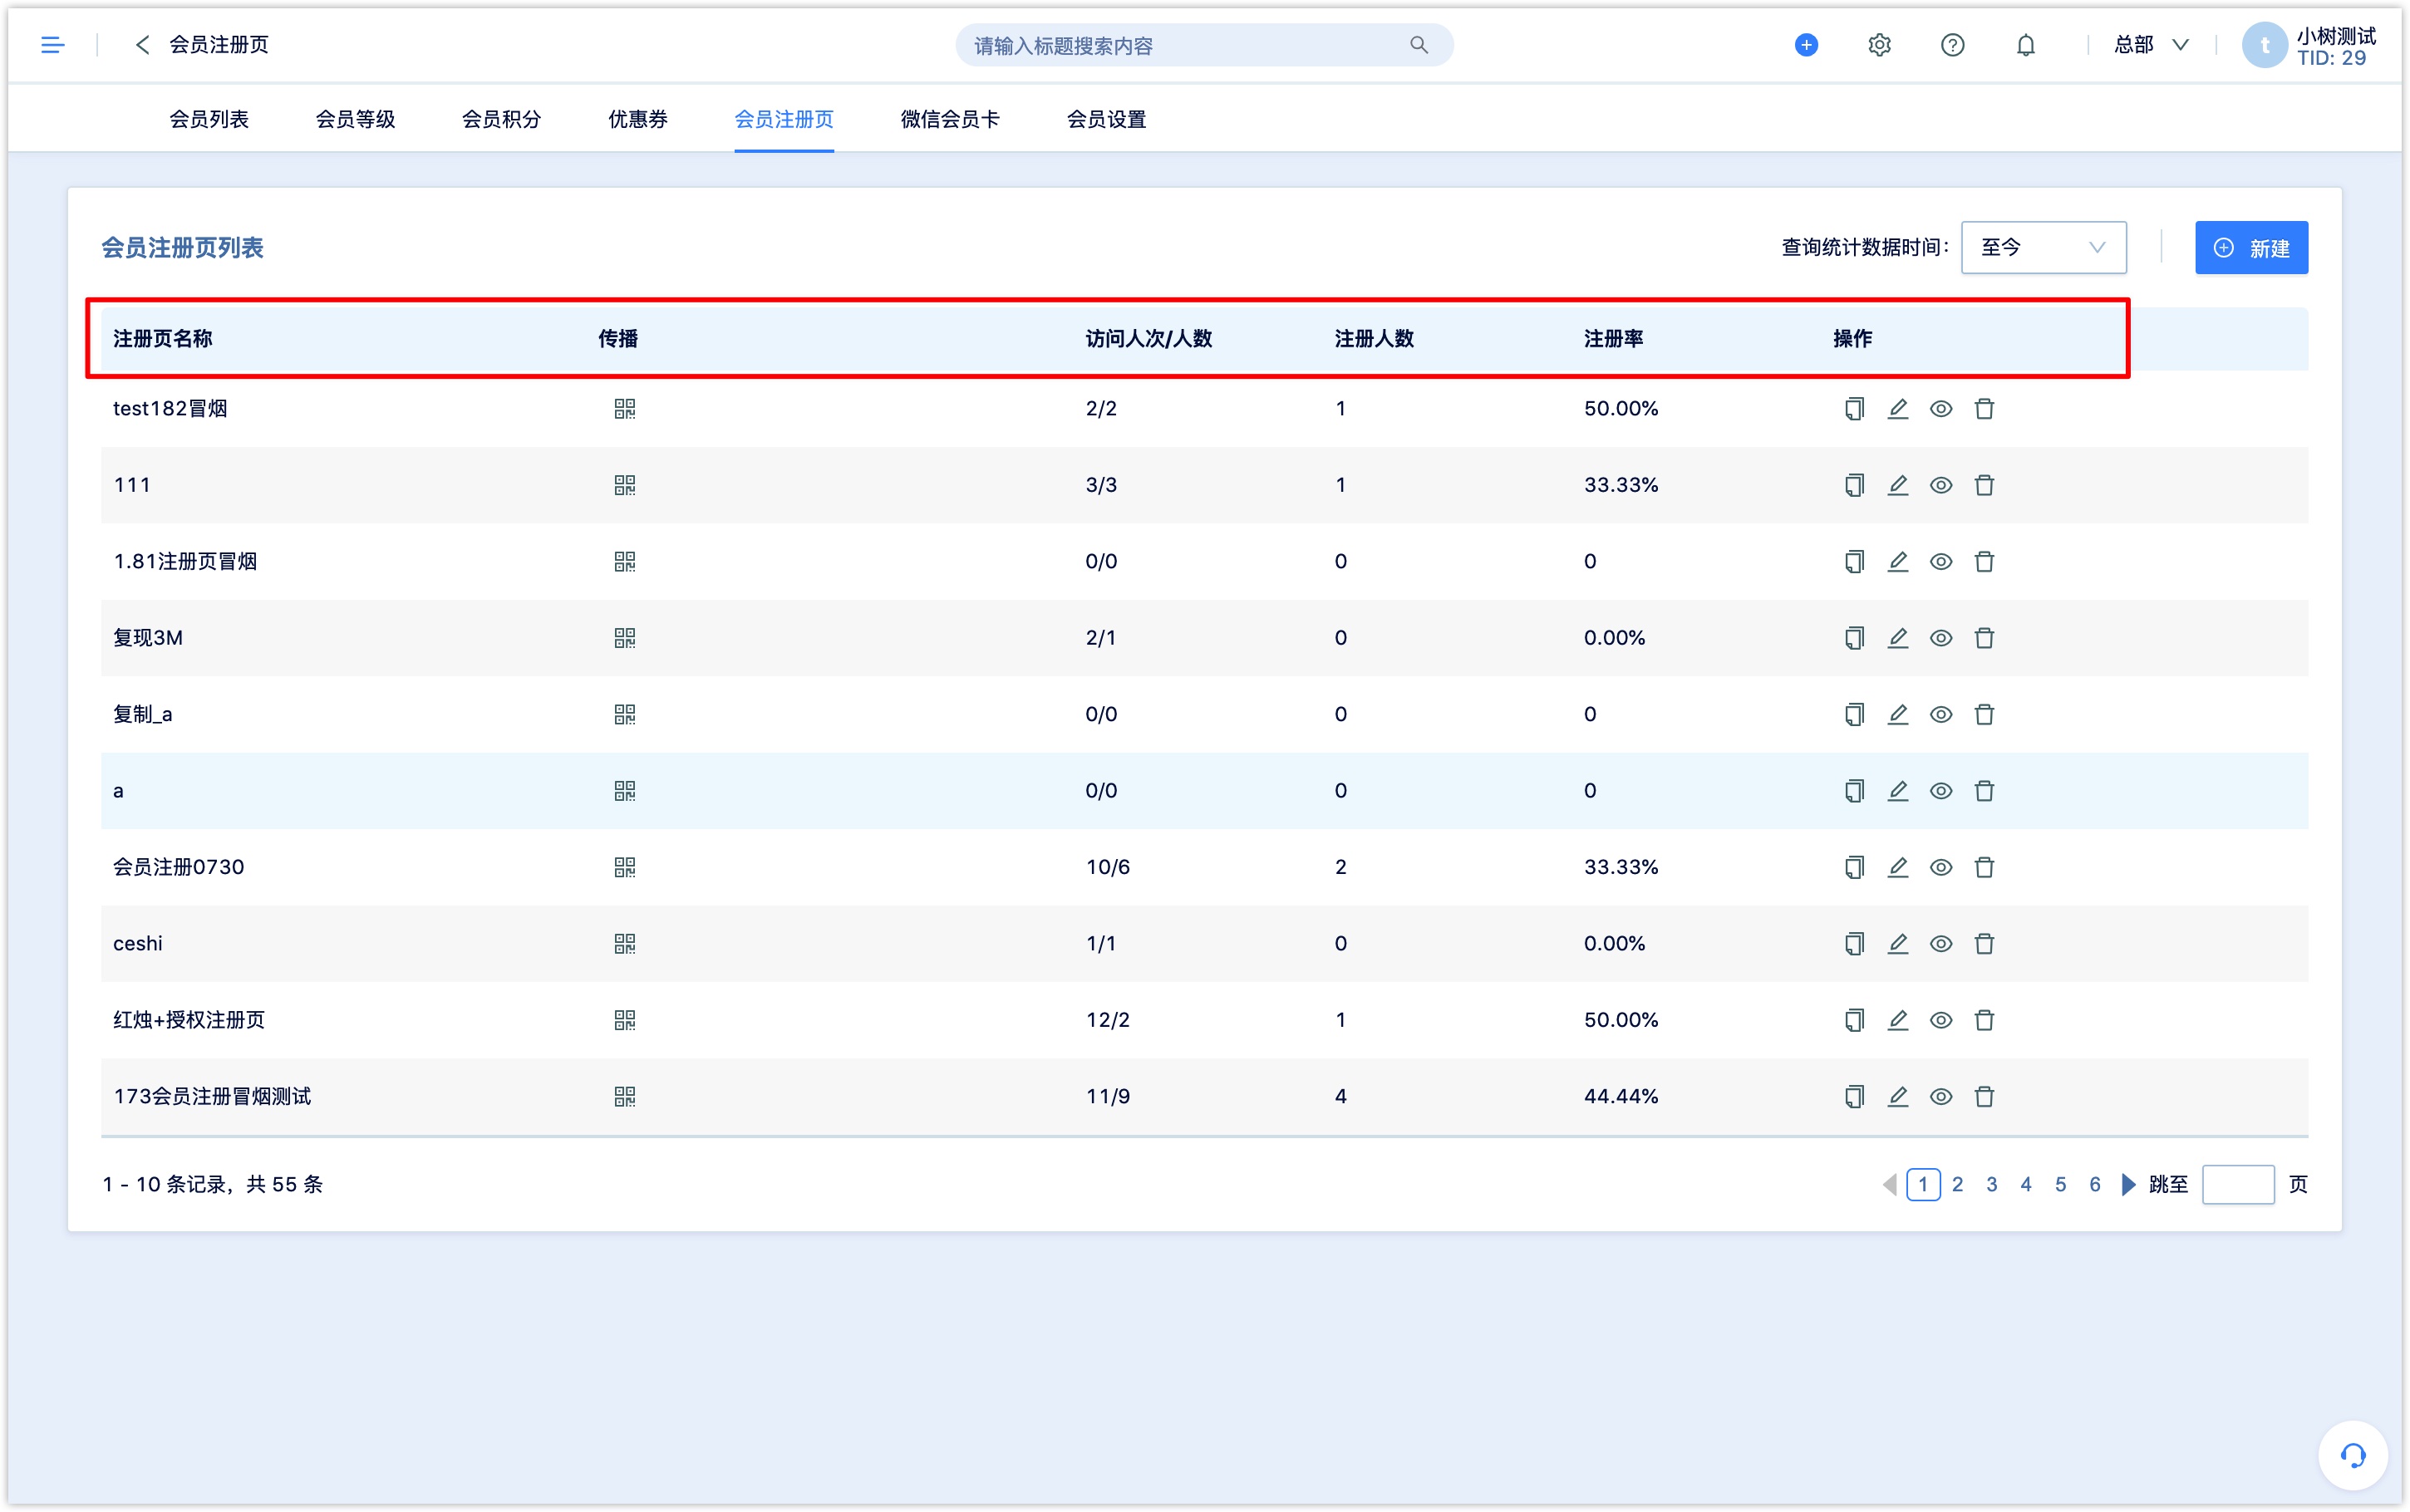
Task: Show the QR code for test182冒烟
Action: [x=624, y=409]
